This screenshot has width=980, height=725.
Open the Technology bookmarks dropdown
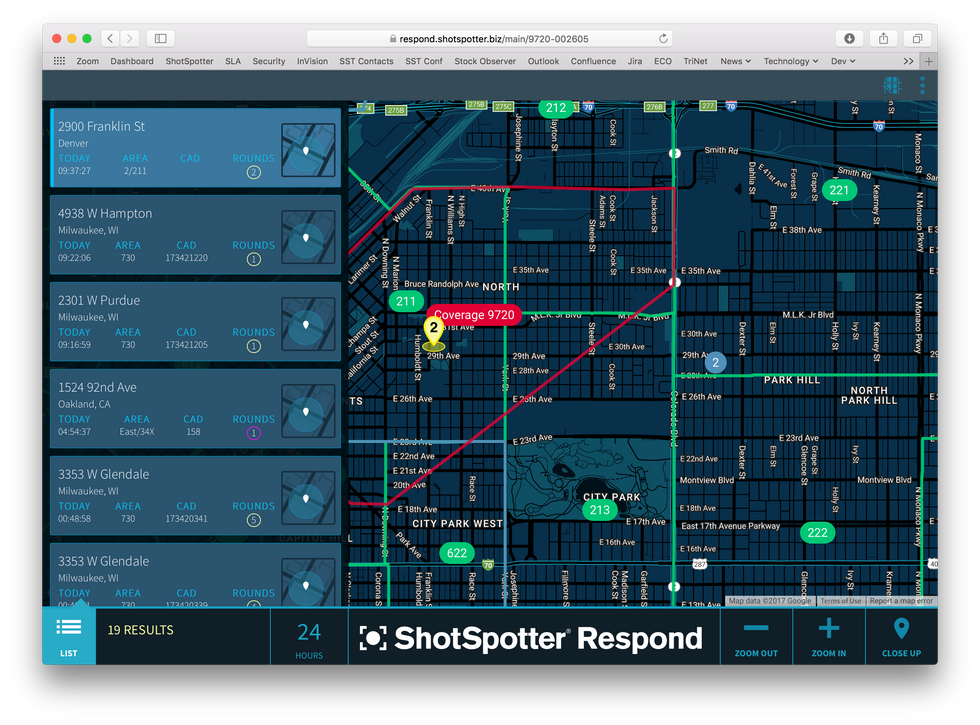(x=791, y=61)
